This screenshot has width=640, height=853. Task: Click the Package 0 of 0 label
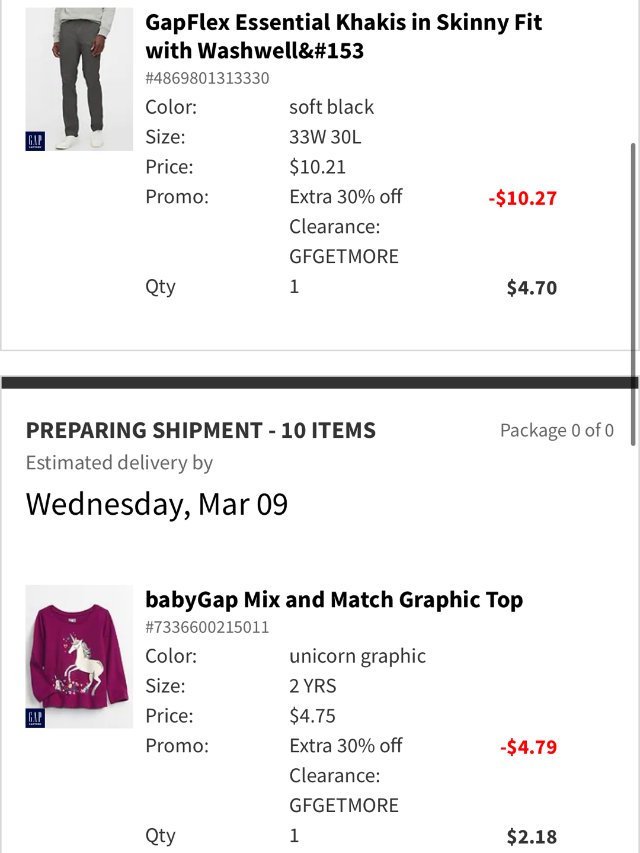pyautogui.click(x=556, y=431)
